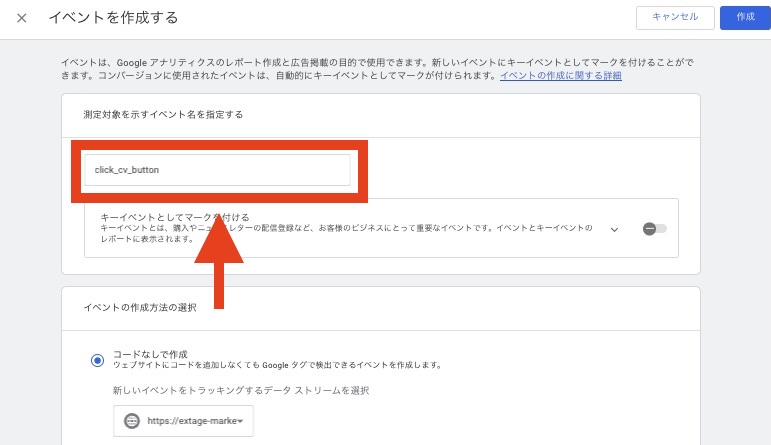
Task: Click the globe icon in stream dropdown
Action: point(131,421)
